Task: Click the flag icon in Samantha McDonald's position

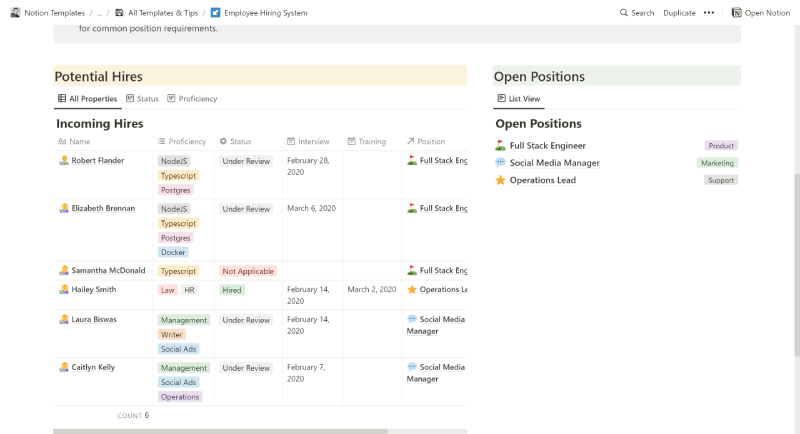Action: (412, 270)
